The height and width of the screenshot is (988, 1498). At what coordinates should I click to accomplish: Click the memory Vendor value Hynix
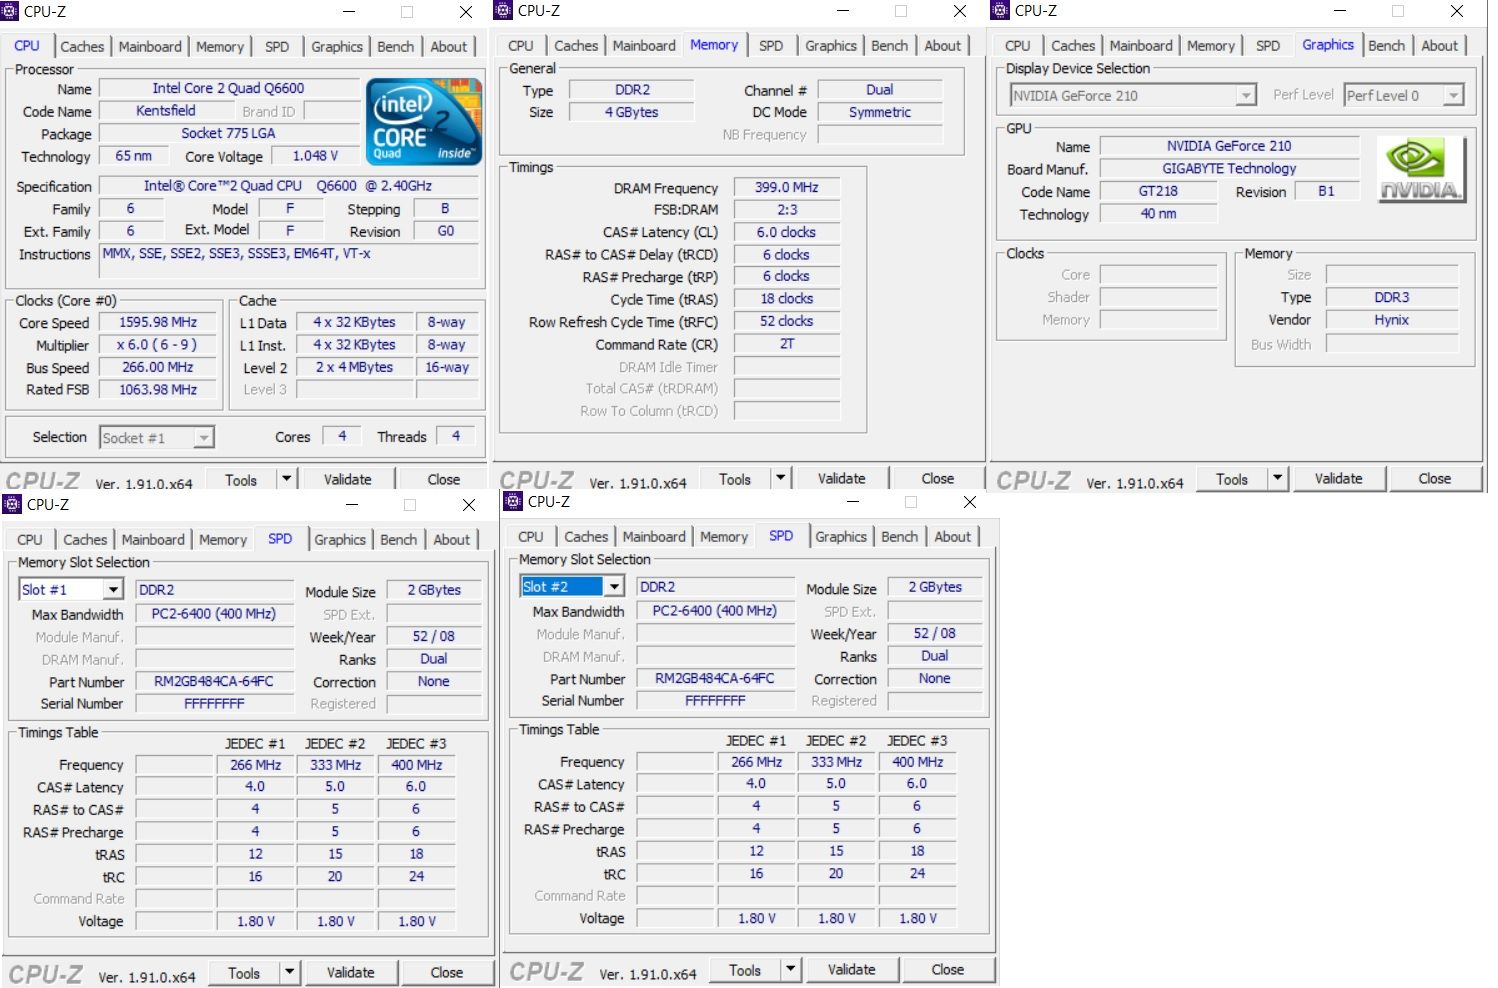1391,320
